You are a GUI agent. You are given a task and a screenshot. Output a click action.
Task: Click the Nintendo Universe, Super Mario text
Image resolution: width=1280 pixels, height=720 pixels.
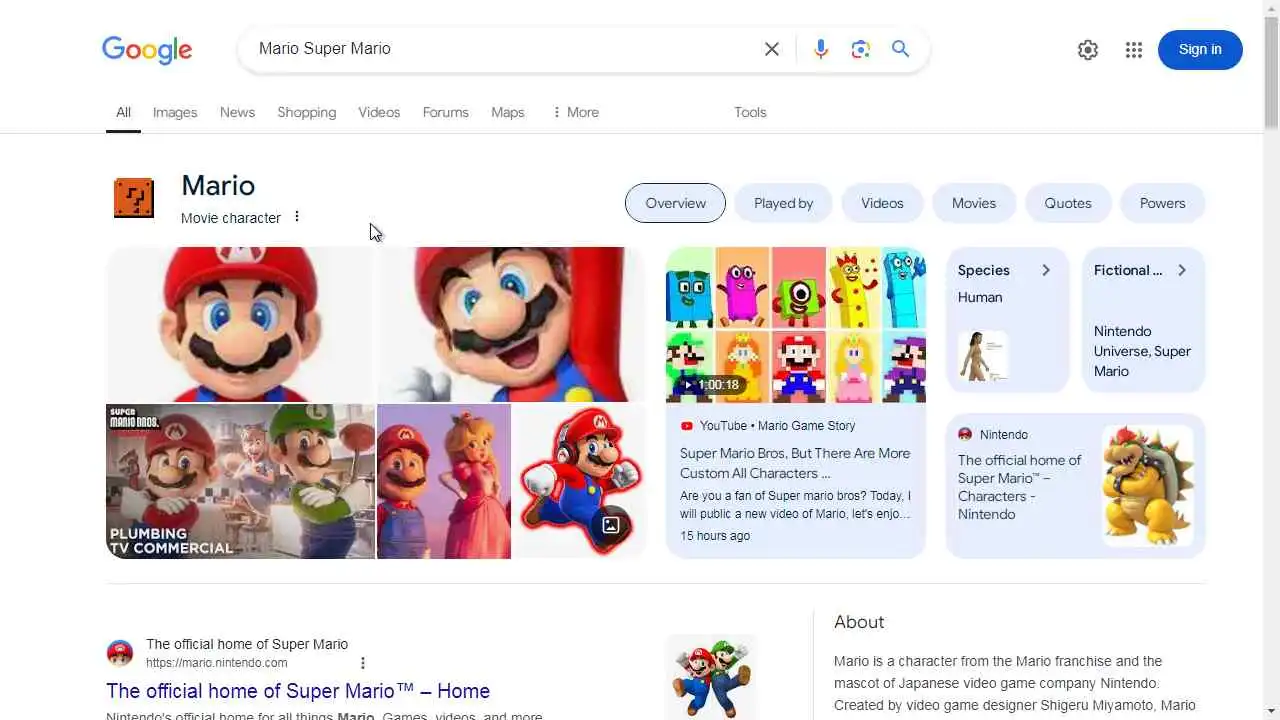pos(1142,351)
